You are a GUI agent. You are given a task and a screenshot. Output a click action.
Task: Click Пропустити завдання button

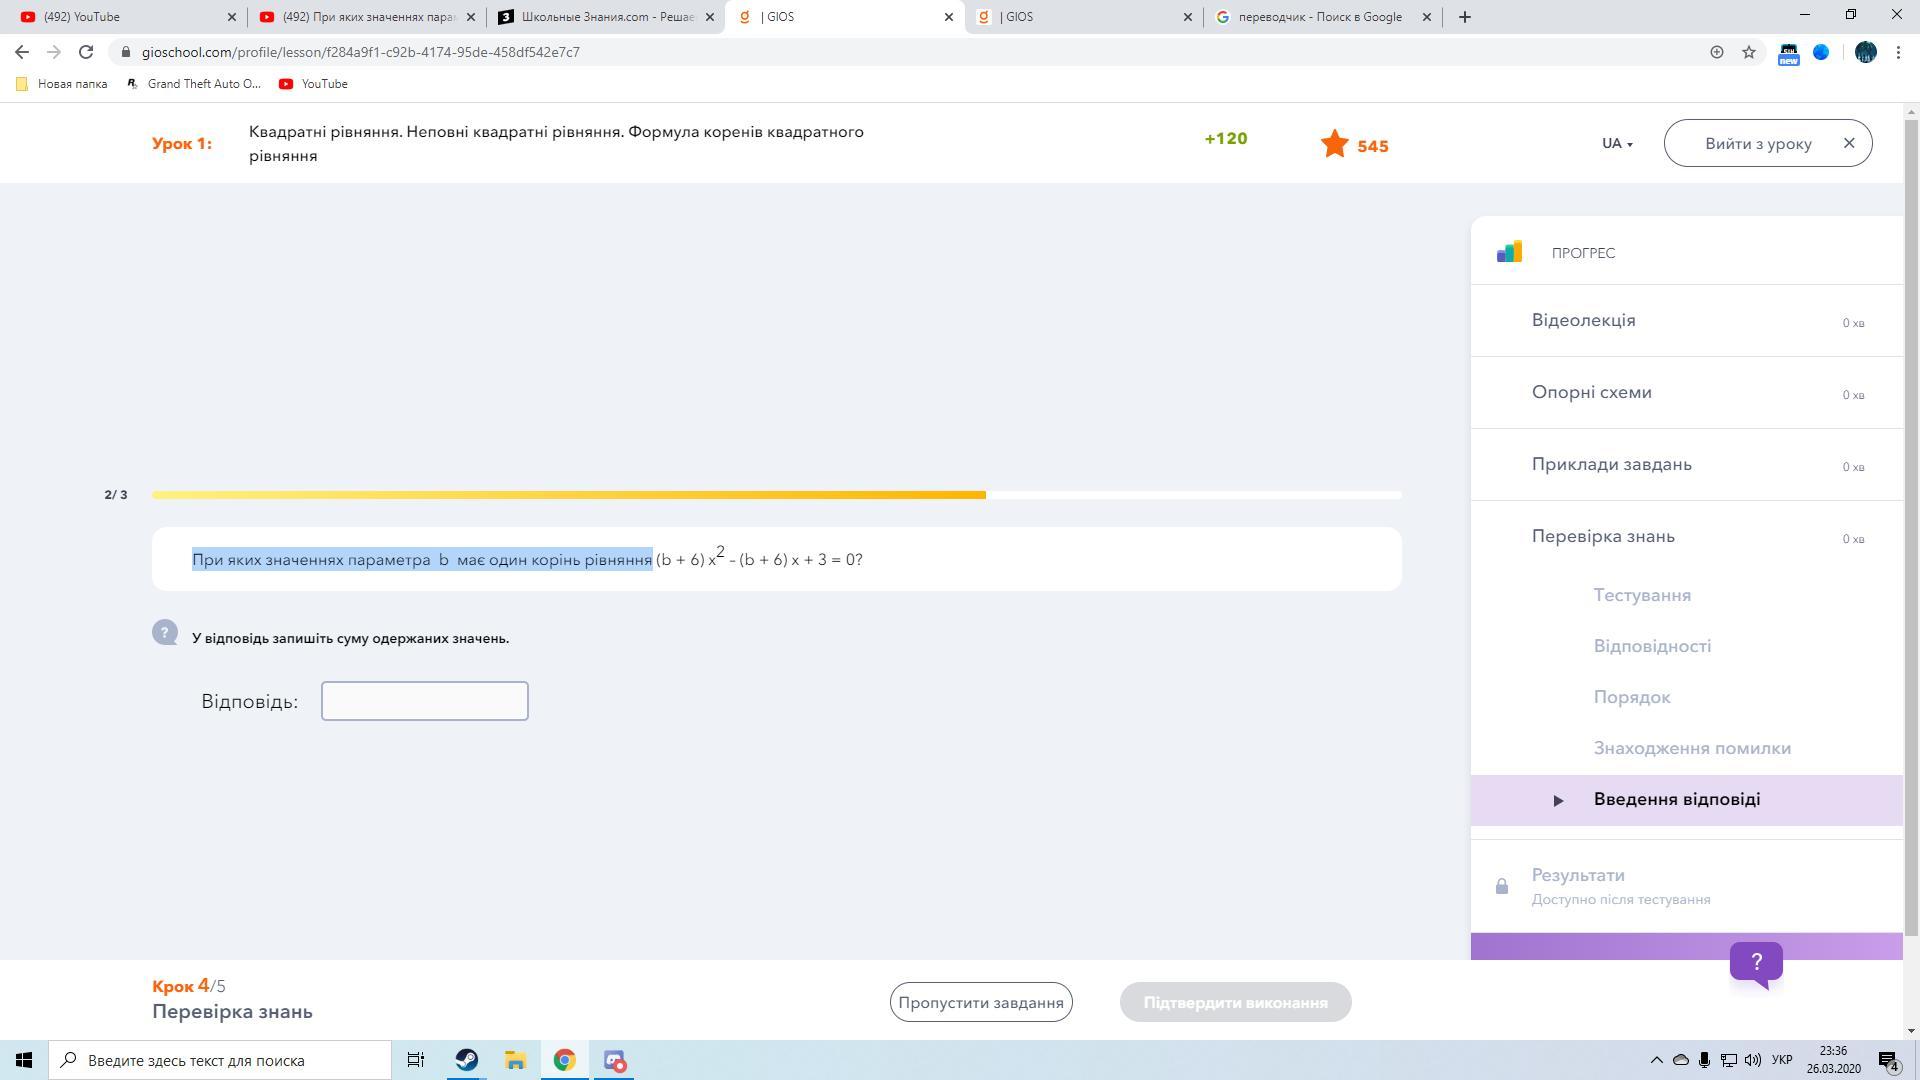coord(980,1002)
